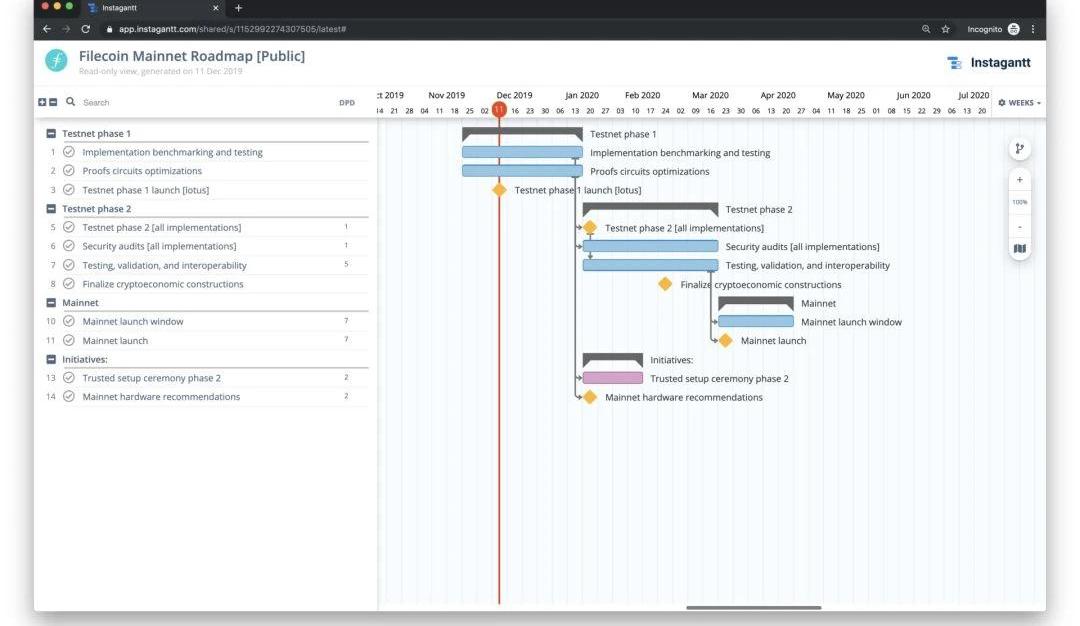The height and width of the screenshot is (626, 1080).
Task: Open the minimap view icon
Action: pos(1019,249)
